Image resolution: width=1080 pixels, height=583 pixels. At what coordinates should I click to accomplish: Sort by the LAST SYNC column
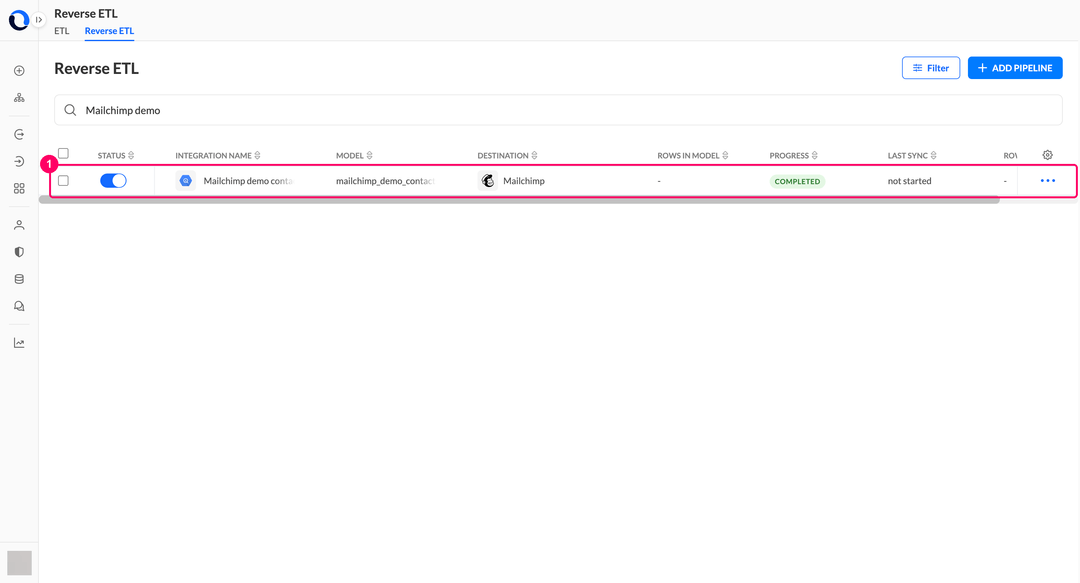tap(912, 156)
